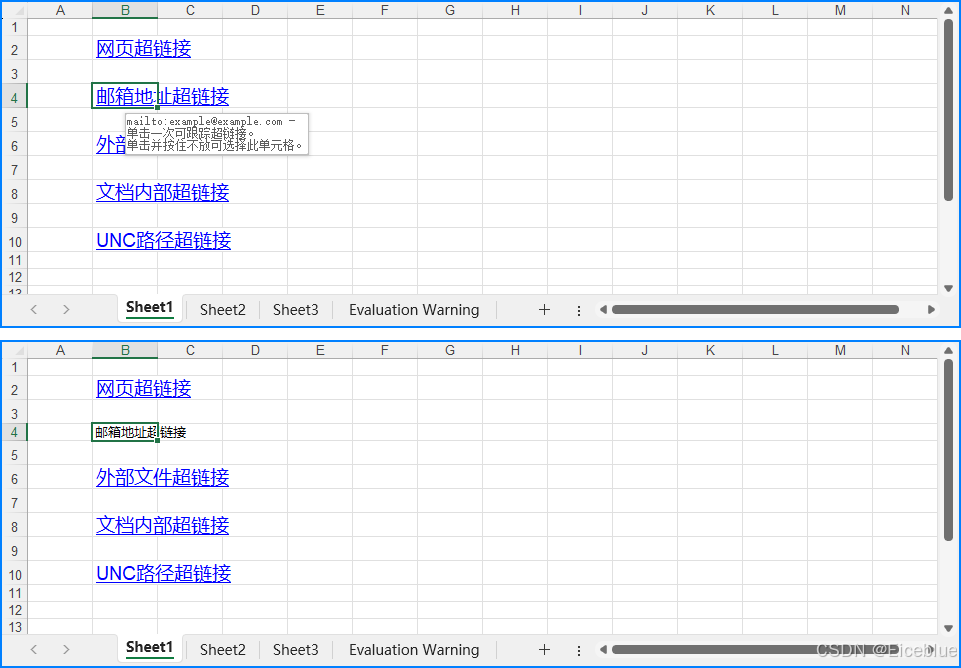This screenshot has width=961, height=668.
Task: Open 网页超链接 link in top spreadsheet
Action: (x=143, y=48)
